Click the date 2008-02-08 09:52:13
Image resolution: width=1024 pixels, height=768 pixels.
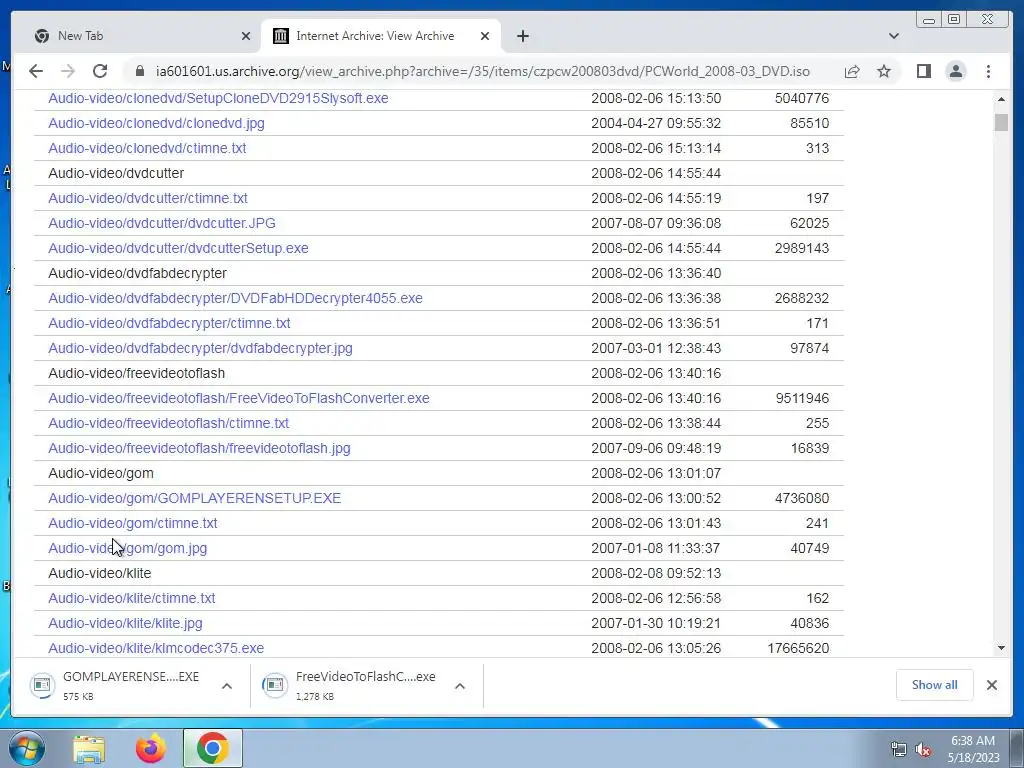[656, 573]
